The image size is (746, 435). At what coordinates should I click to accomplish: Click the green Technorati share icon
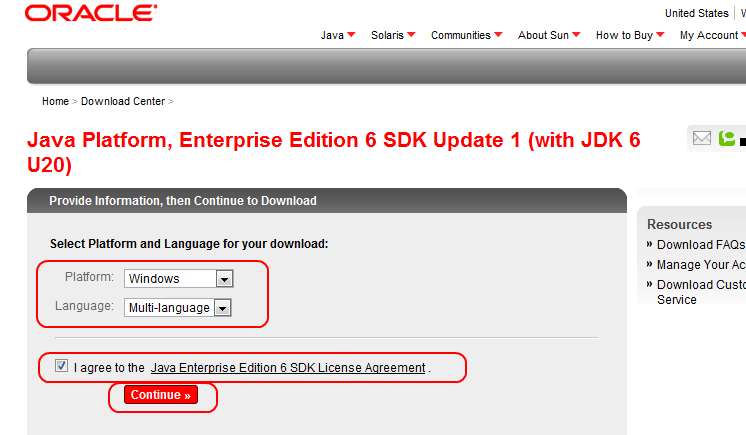727,139
